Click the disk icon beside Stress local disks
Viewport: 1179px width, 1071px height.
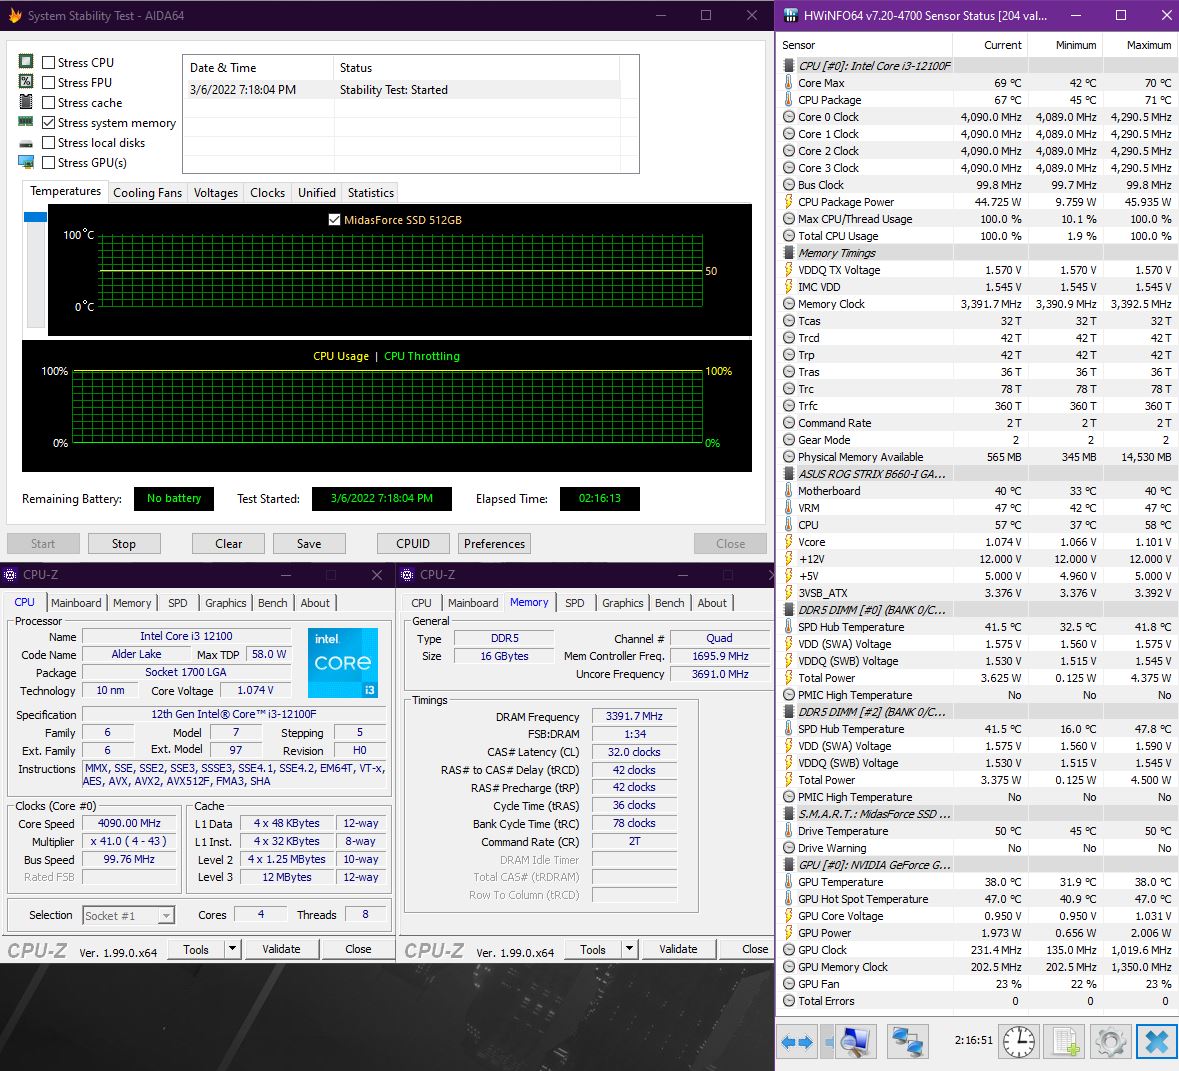coord(25,142)
